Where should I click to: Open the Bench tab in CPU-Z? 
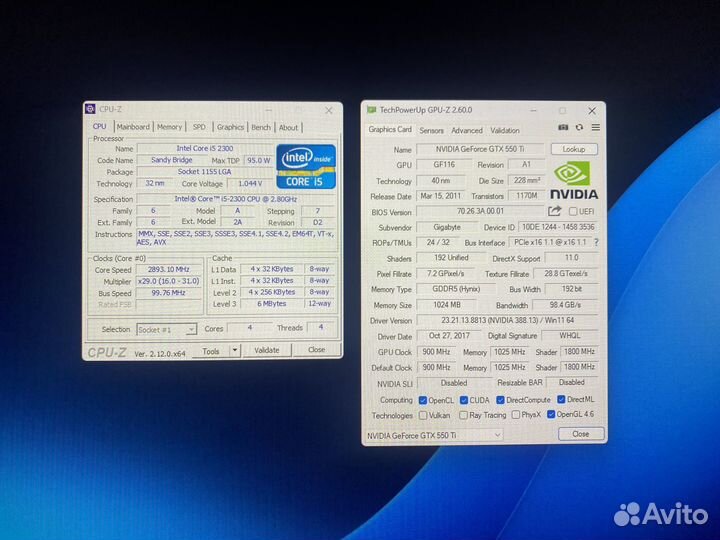coord(261,127)
